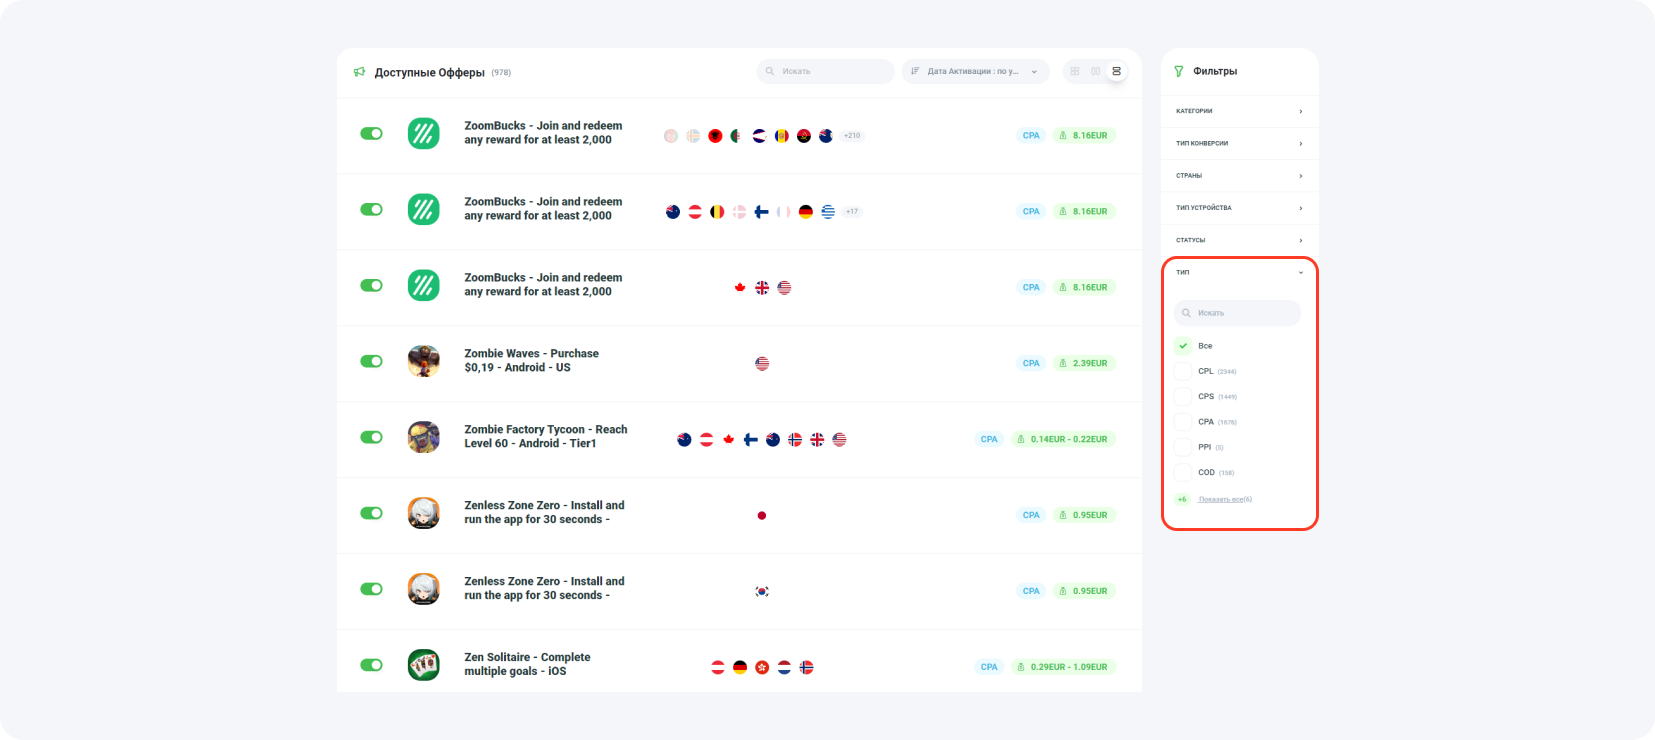The width and height of the screenshot is (1655, 740).
Task: Click the Zombie Factory Tycoon app icon
Action: click(x=423, y=437)
